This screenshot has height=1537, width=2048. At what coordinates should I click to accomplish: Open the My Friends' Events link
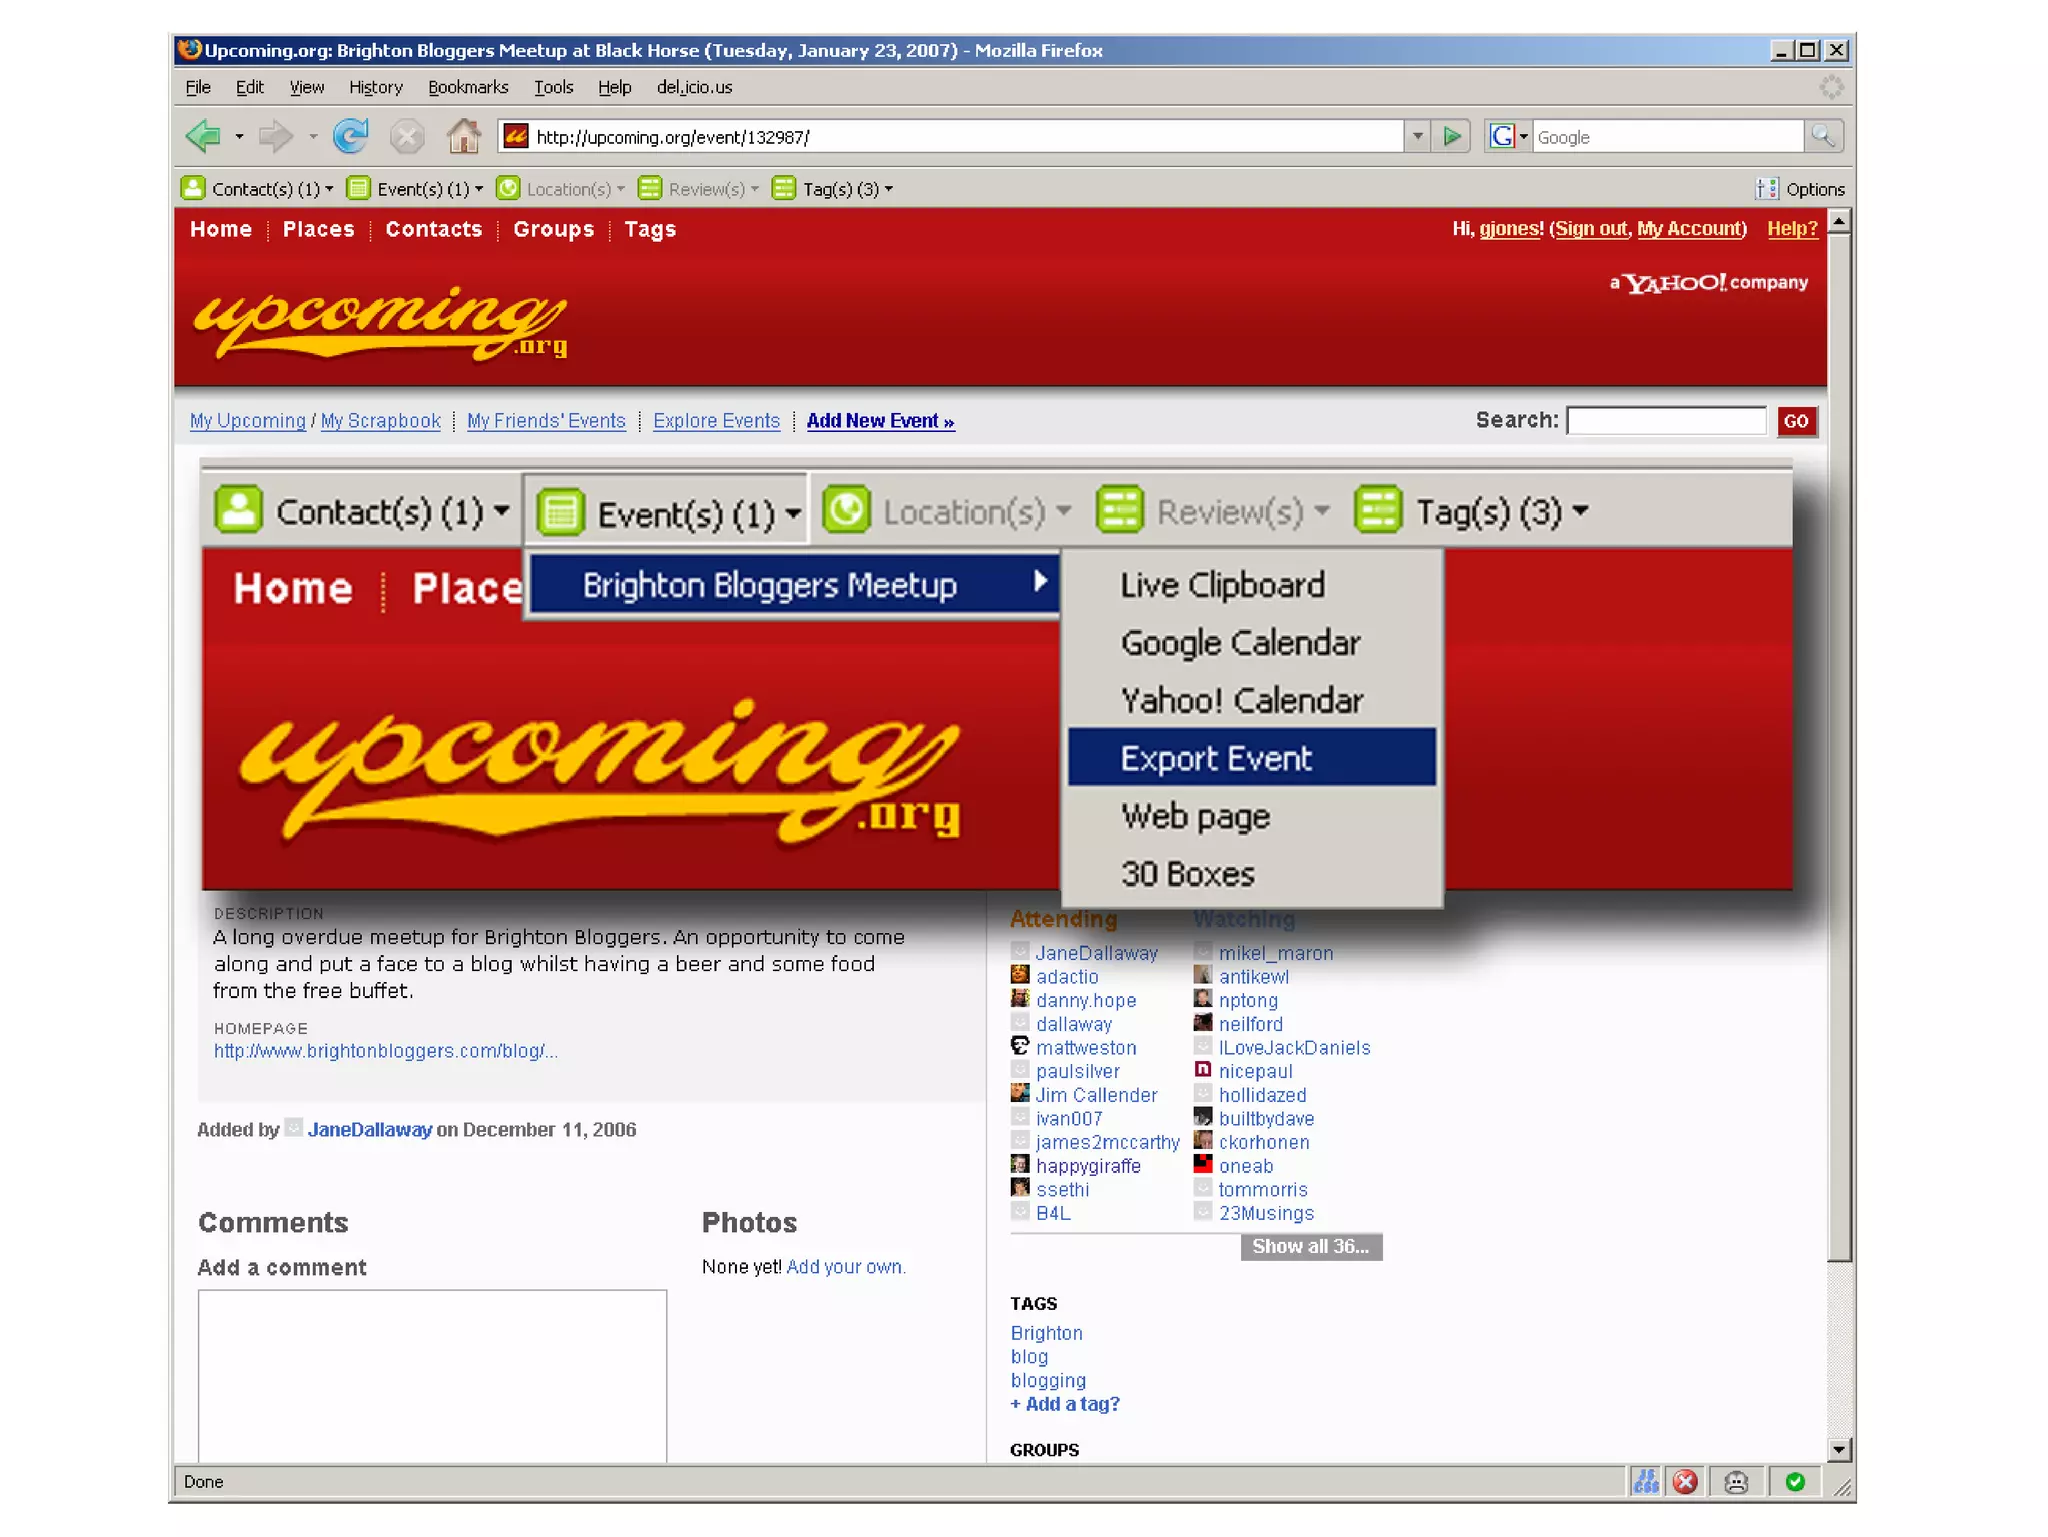pos(546,421)
